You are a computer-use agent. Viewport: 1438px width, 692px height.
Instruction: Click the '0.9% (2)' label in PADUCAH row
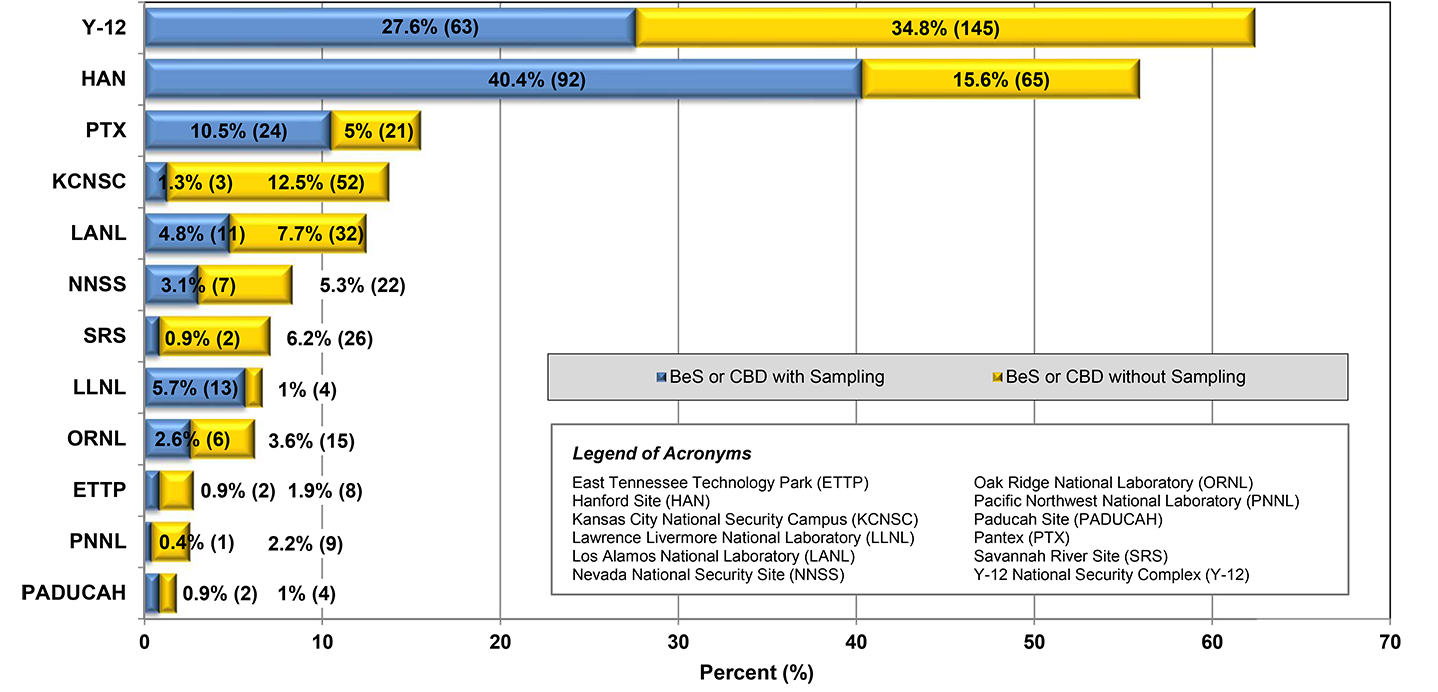(x=220, y=594)
